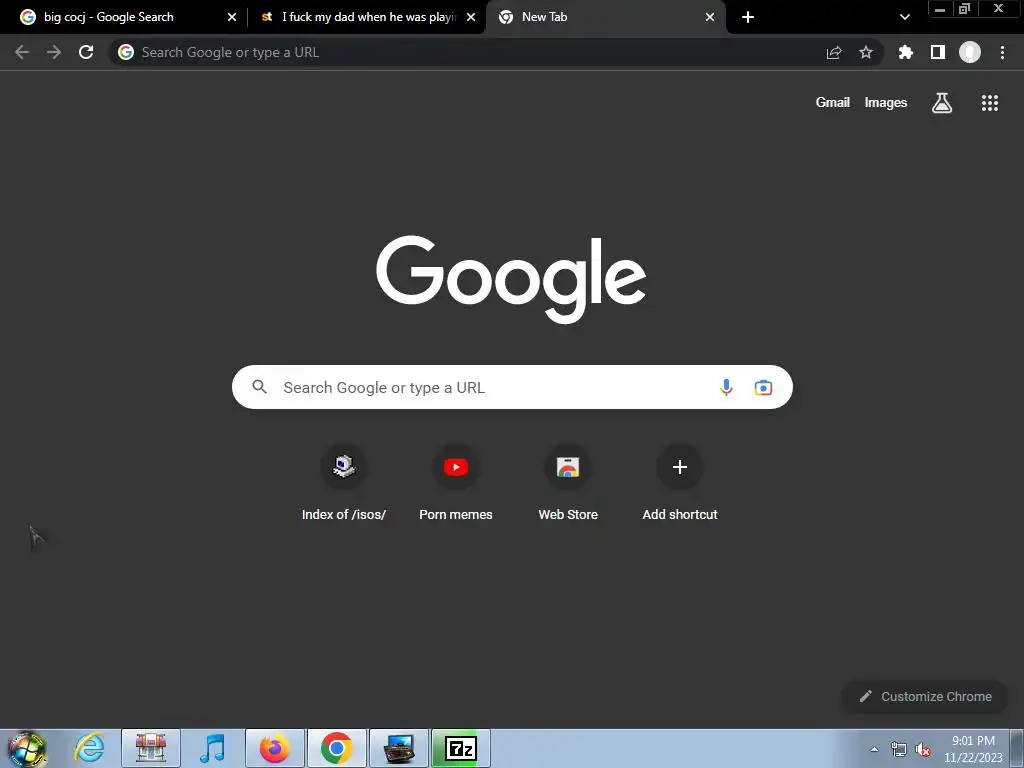Focus the Google search box

coord(512,387)
